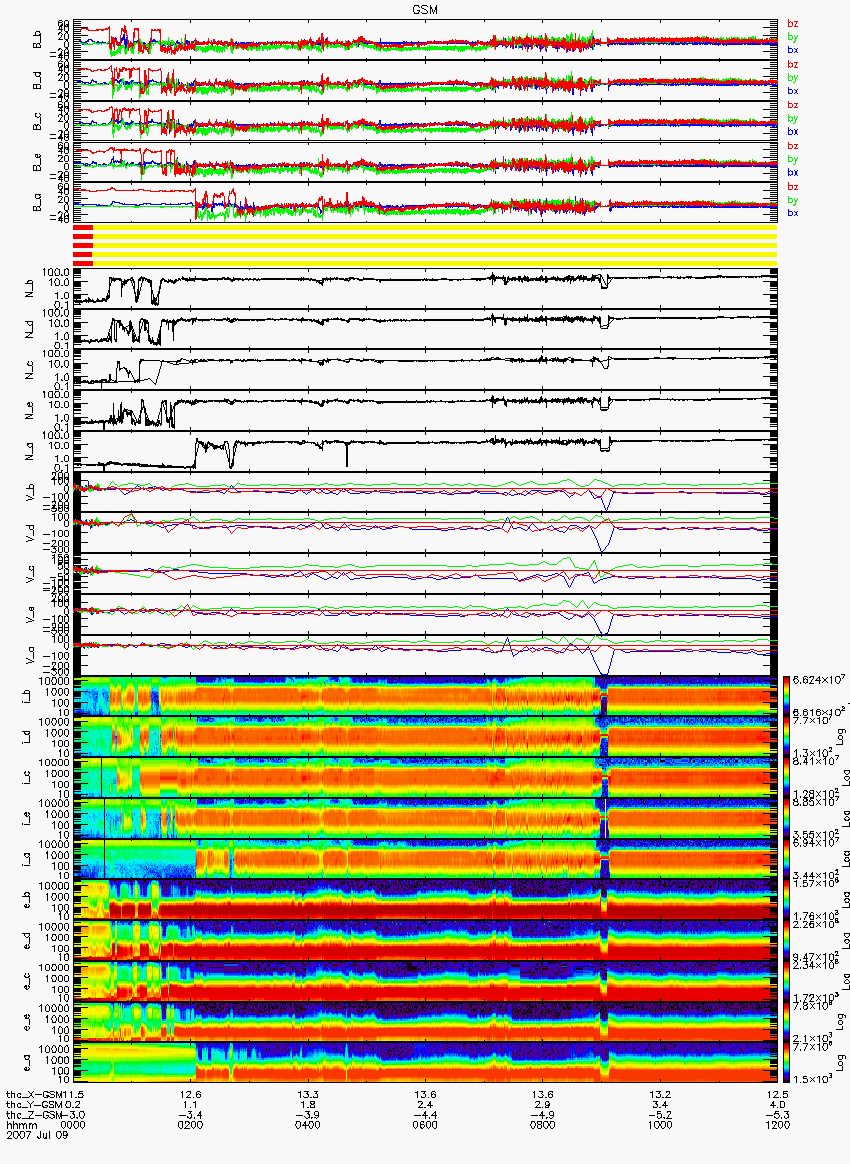Click the 13.2 X-GSM value at 1000
This screenshot has height=1164, width=850.
pyautogui.click(x=660, y=1095)
